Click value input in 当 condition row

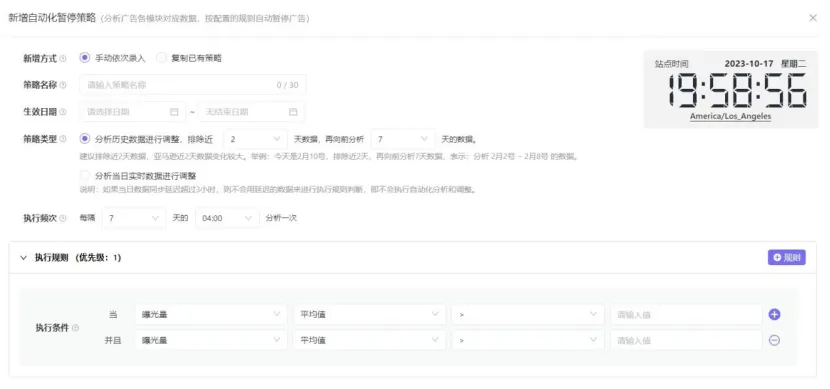pos(686,314)
